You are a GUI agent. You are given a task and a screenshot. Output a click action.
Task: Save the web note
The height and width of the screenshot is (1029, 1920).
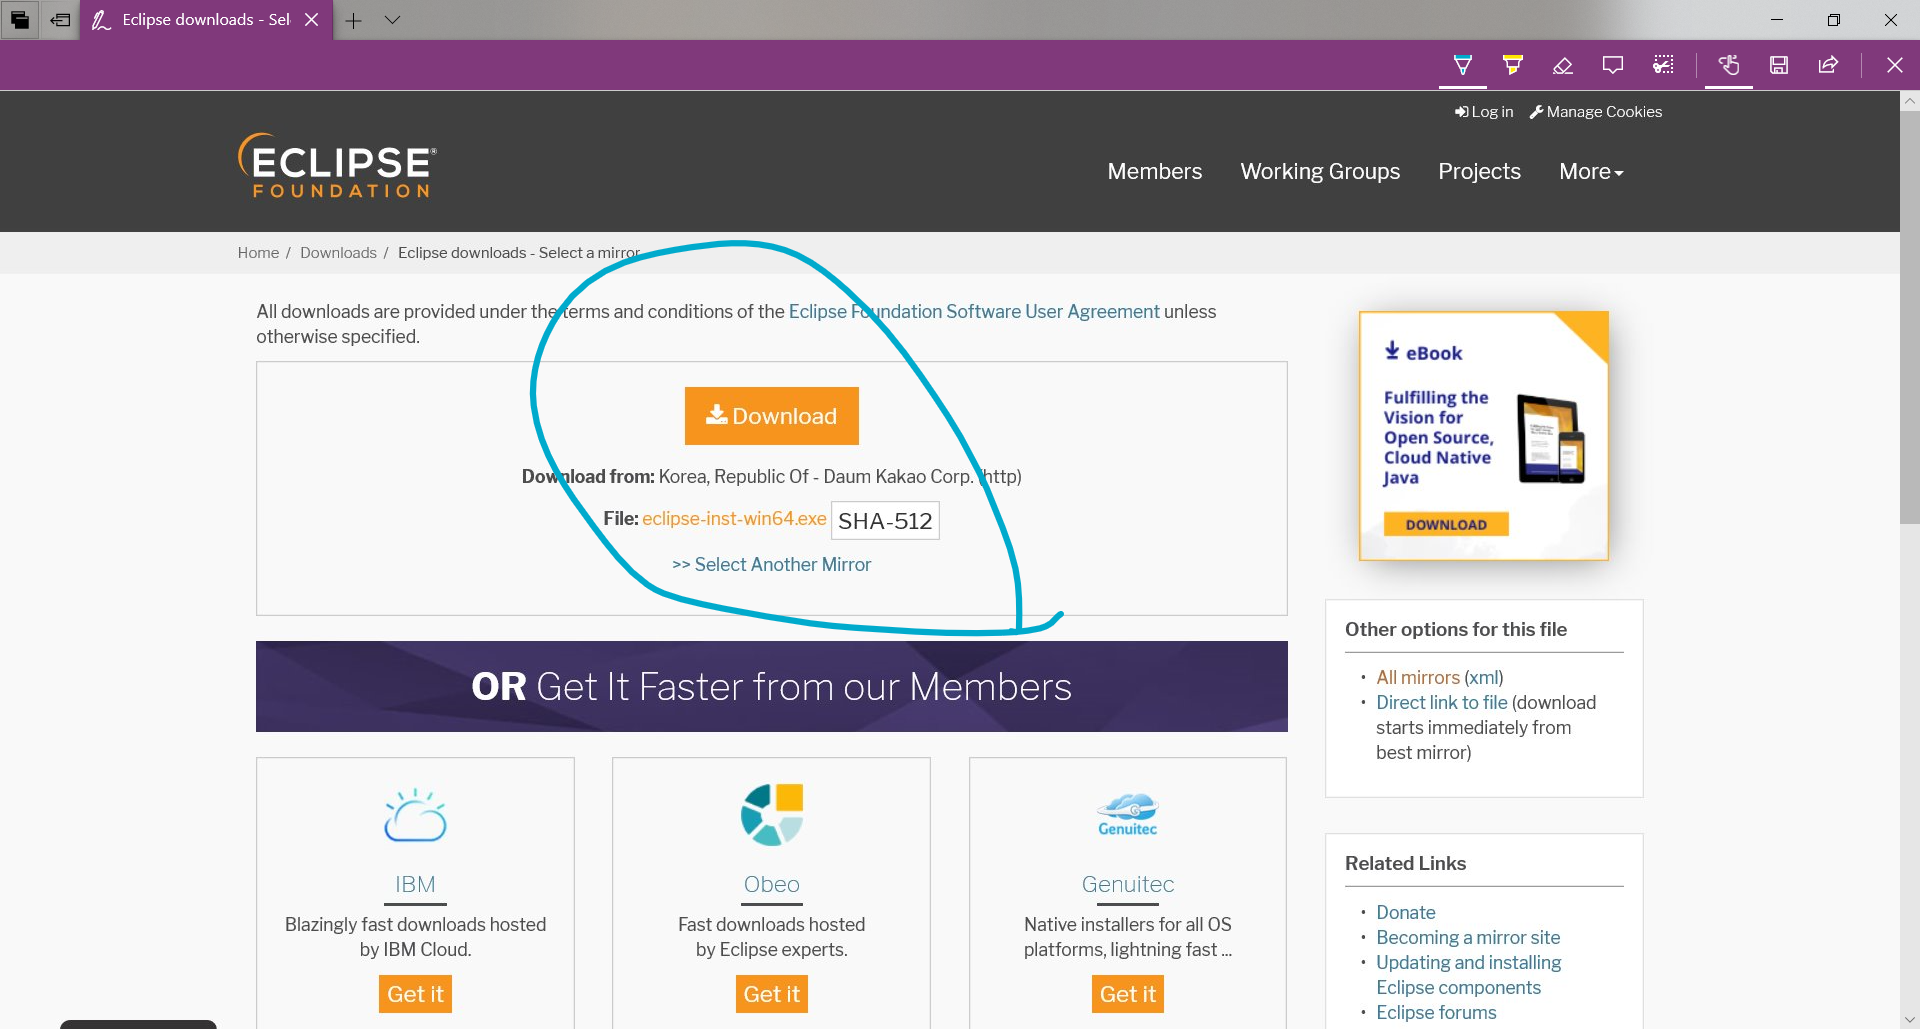1779,65
